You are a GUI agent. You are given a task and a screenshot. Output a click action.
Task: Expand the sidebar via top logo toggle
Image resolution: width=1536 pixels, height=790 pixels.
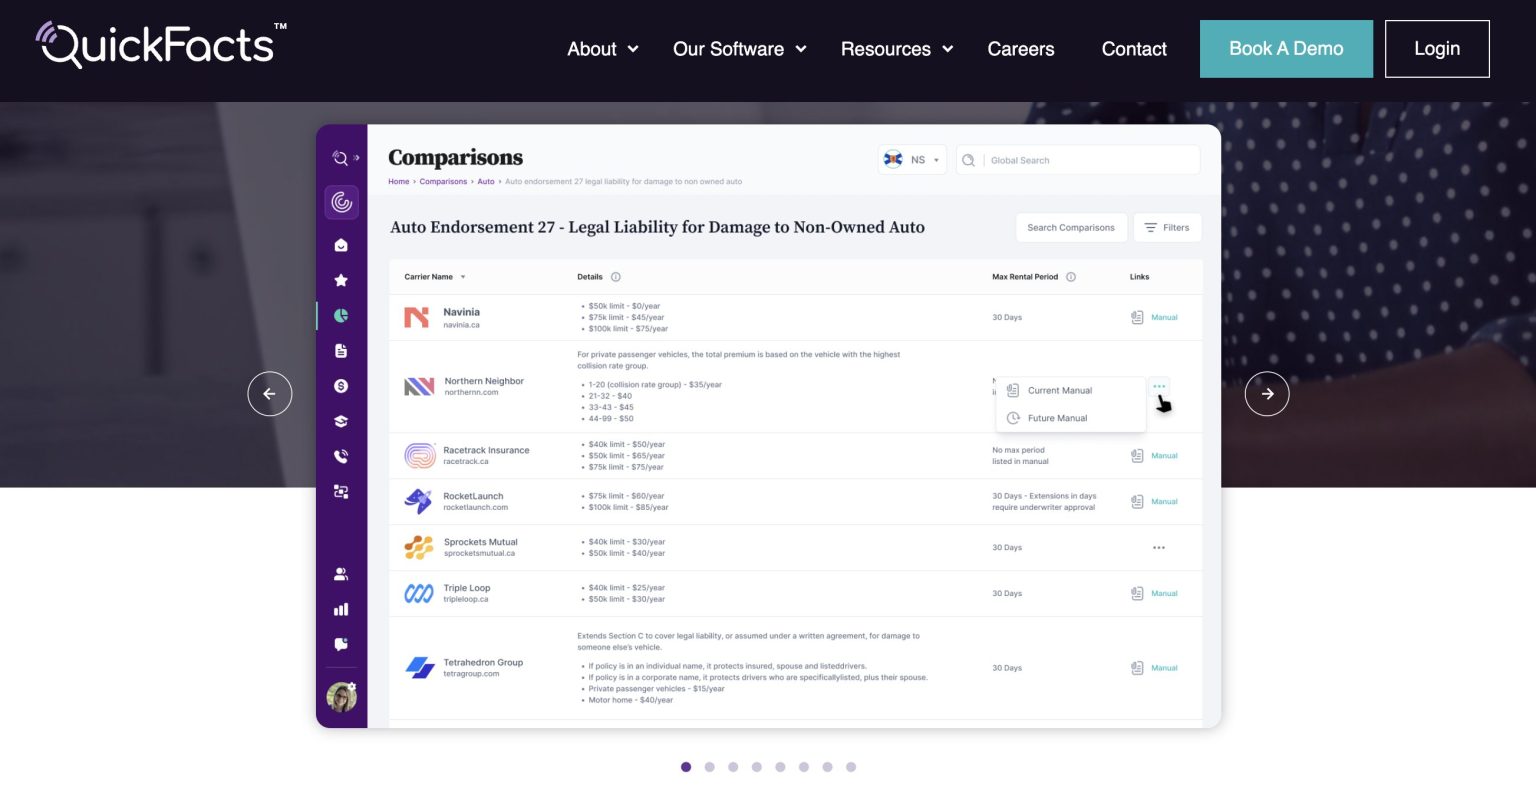(345, 158)
